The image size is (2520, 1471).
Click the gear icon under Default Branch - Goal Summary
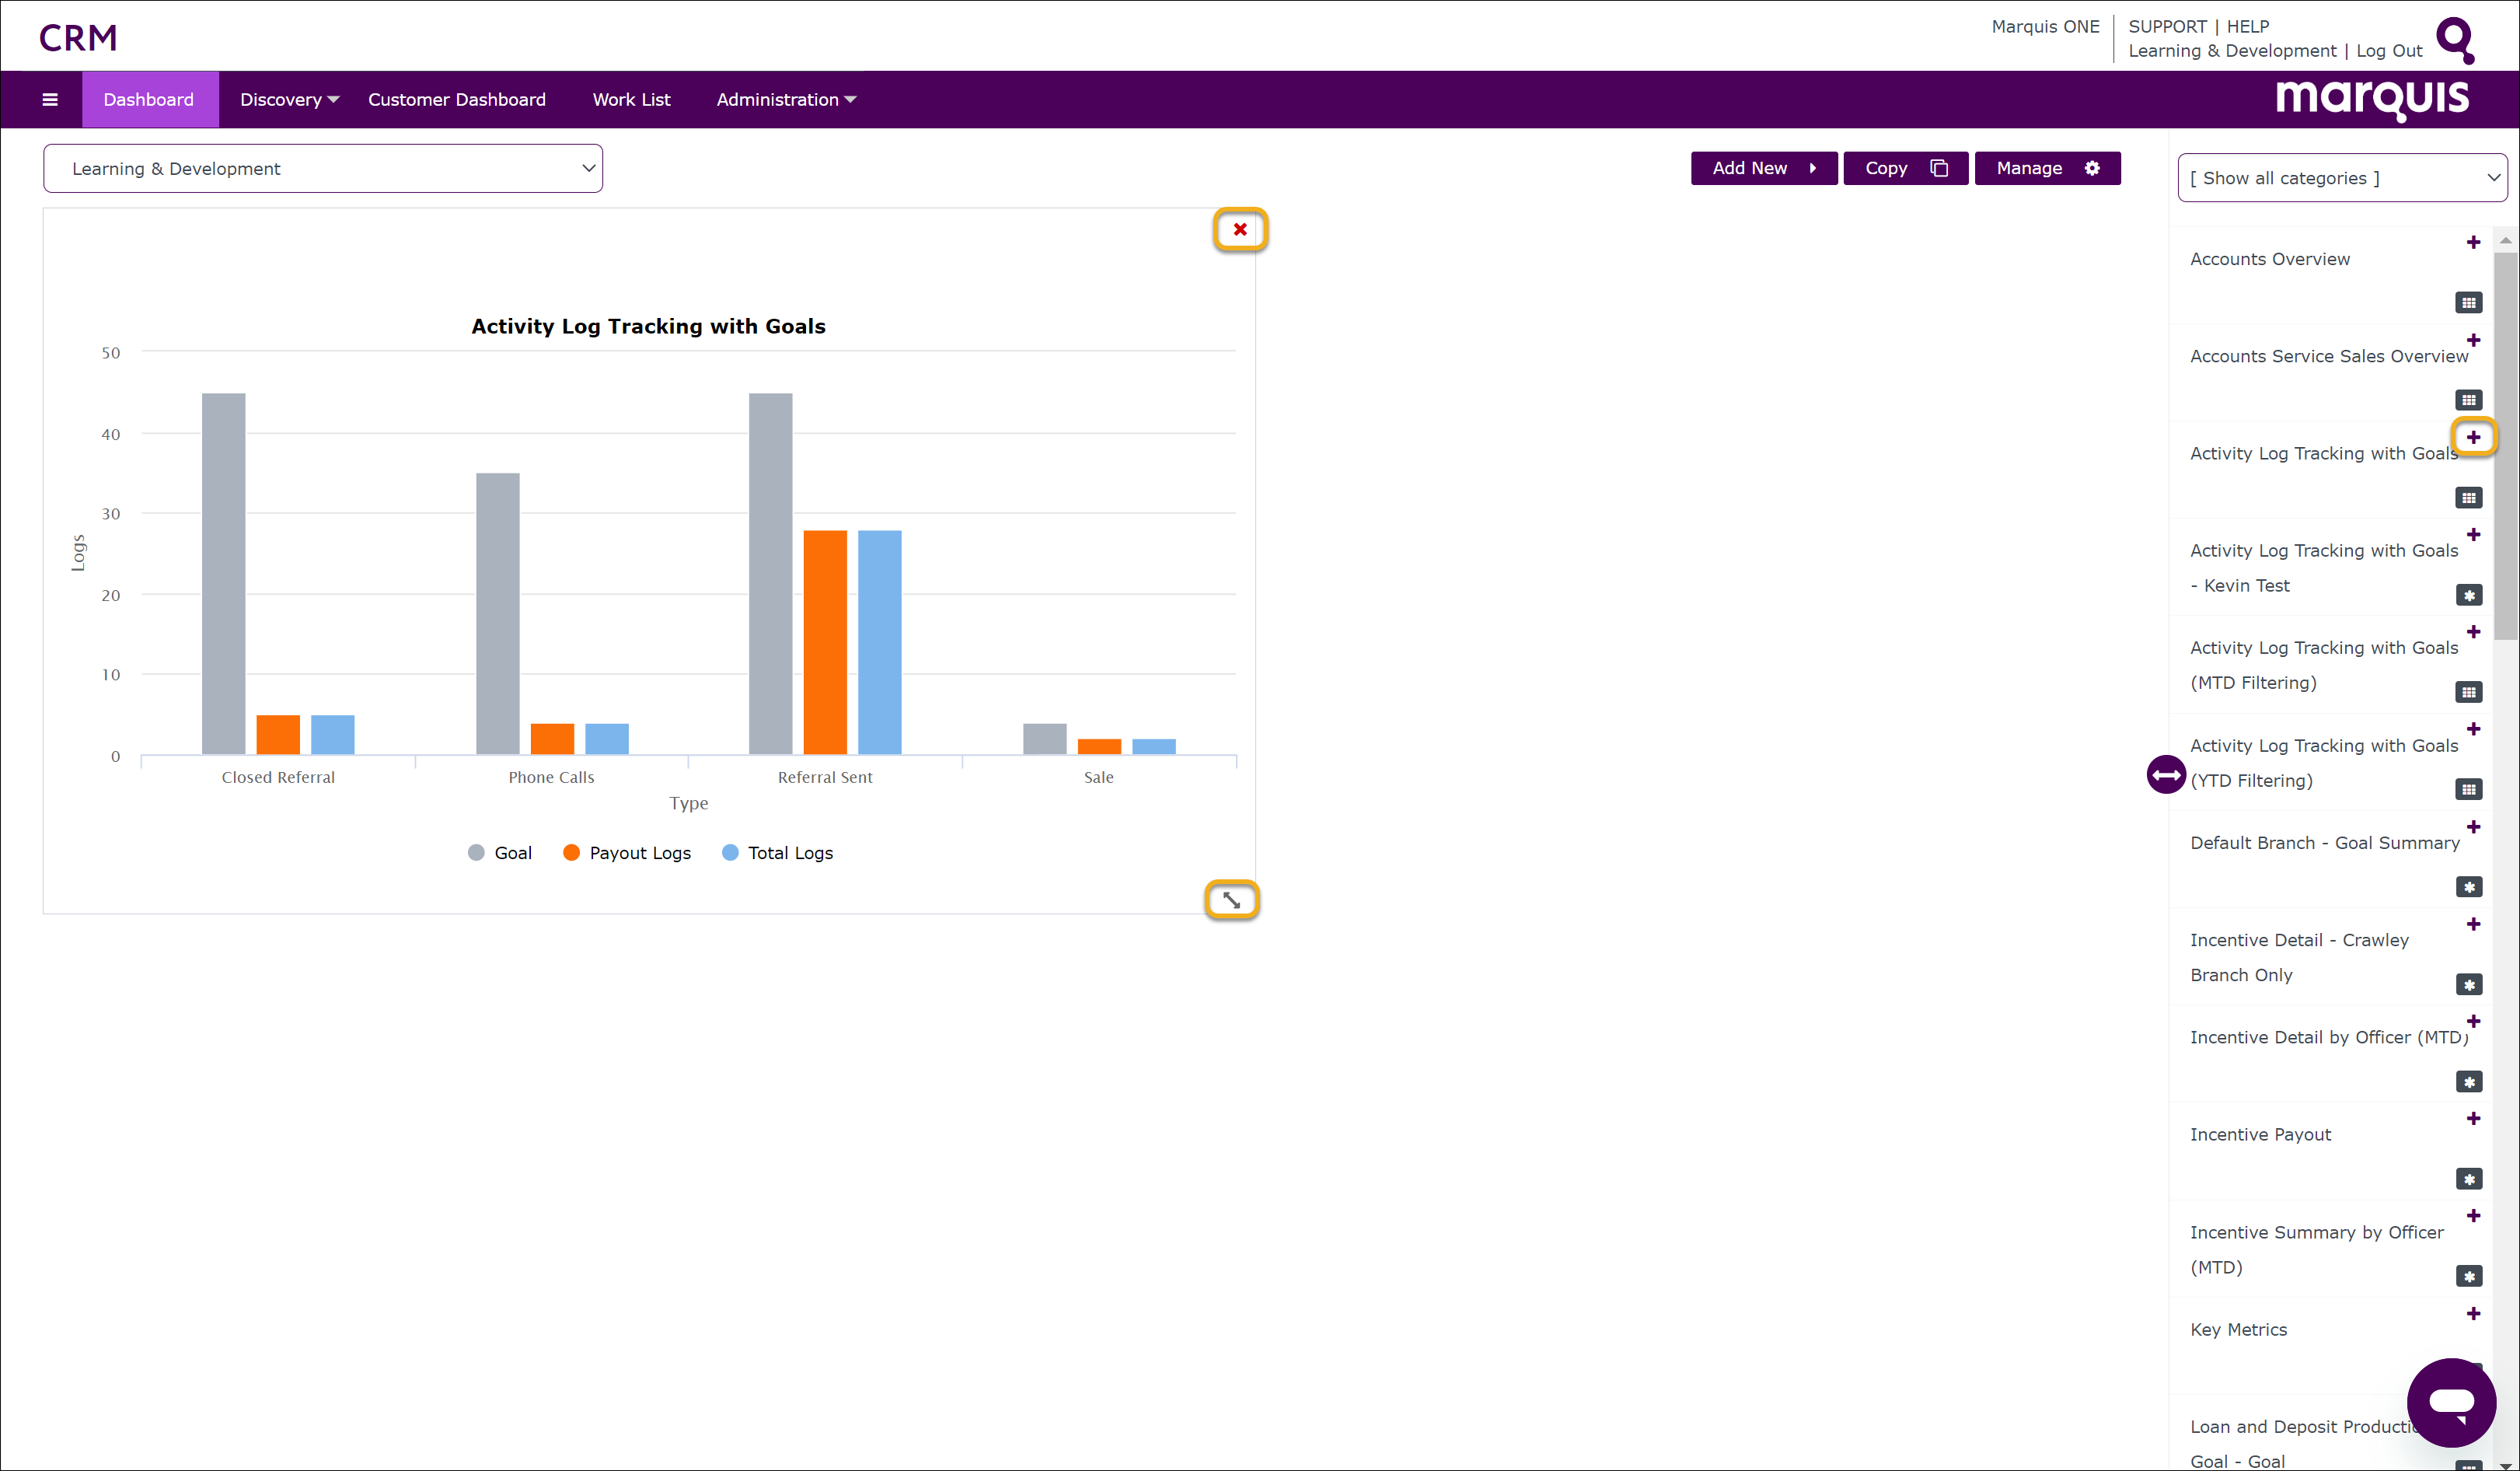pyautogui.click(x=2468, y=887)
